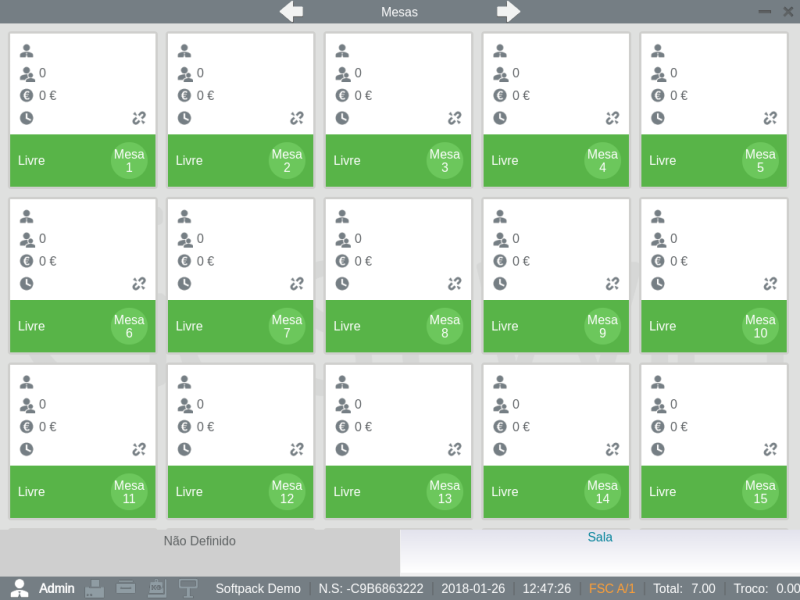
Task: Click the Livre green bar on Mesa 11
Action: click(60, 492)
